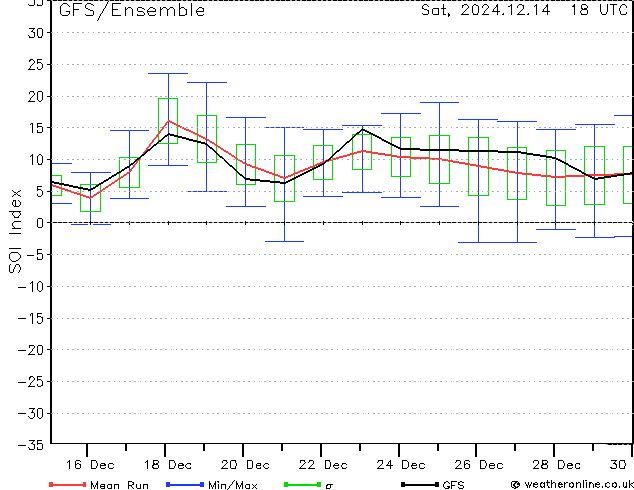Click the y-axis value '30'
The height and width of the screenshot is (490, 634).
point(36,33)
